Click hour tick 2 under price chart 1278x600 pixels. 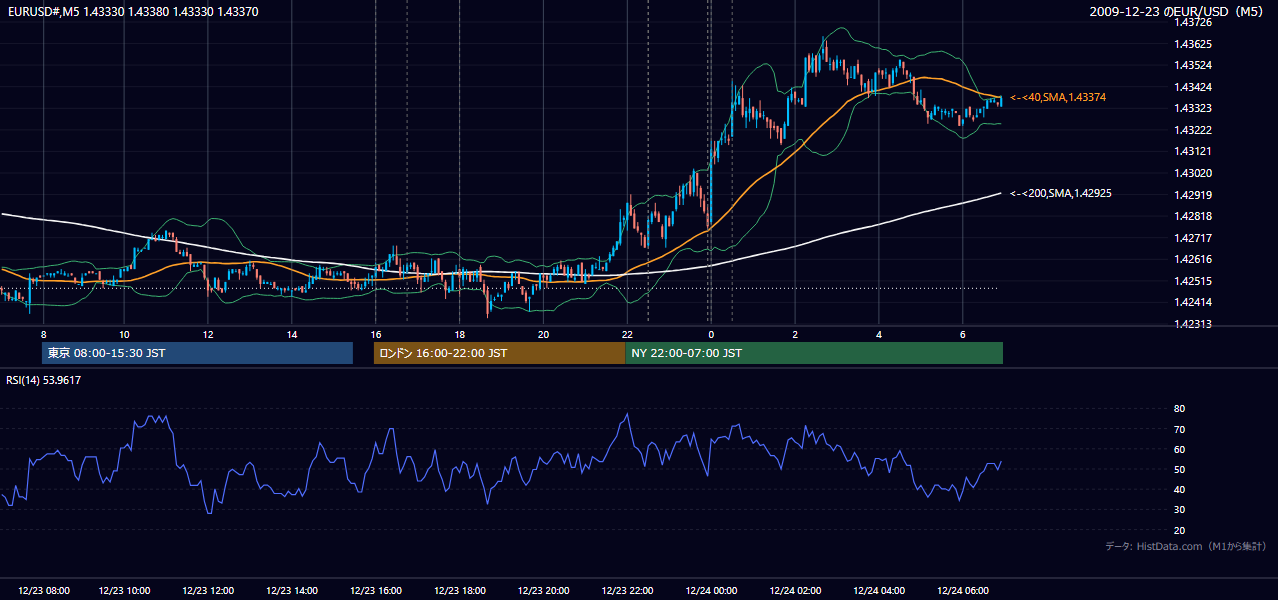(795, 334)
